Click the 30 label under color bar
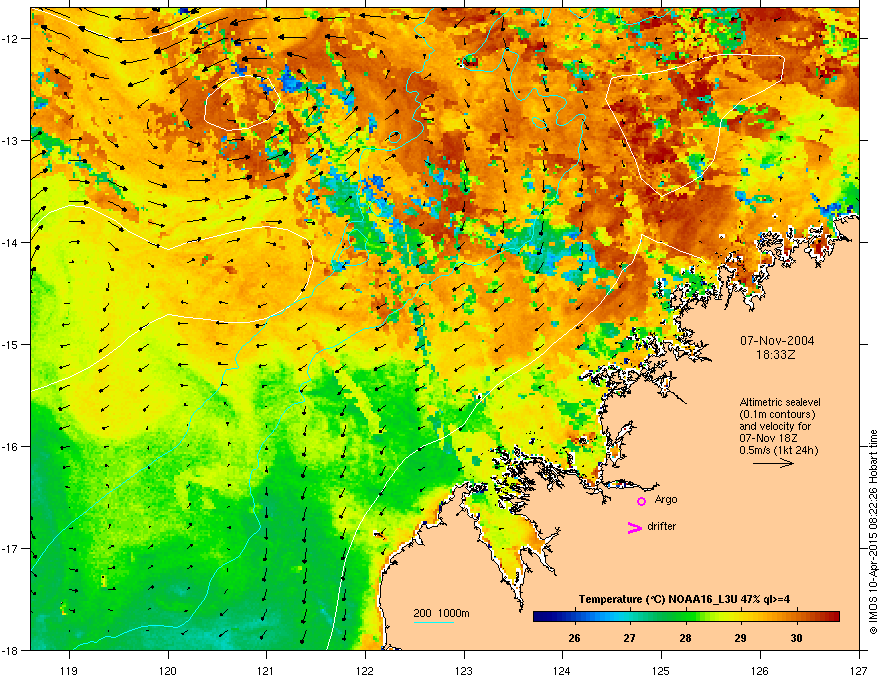Image resolution: width=880 pixels, height=680 pixels. 796,638
